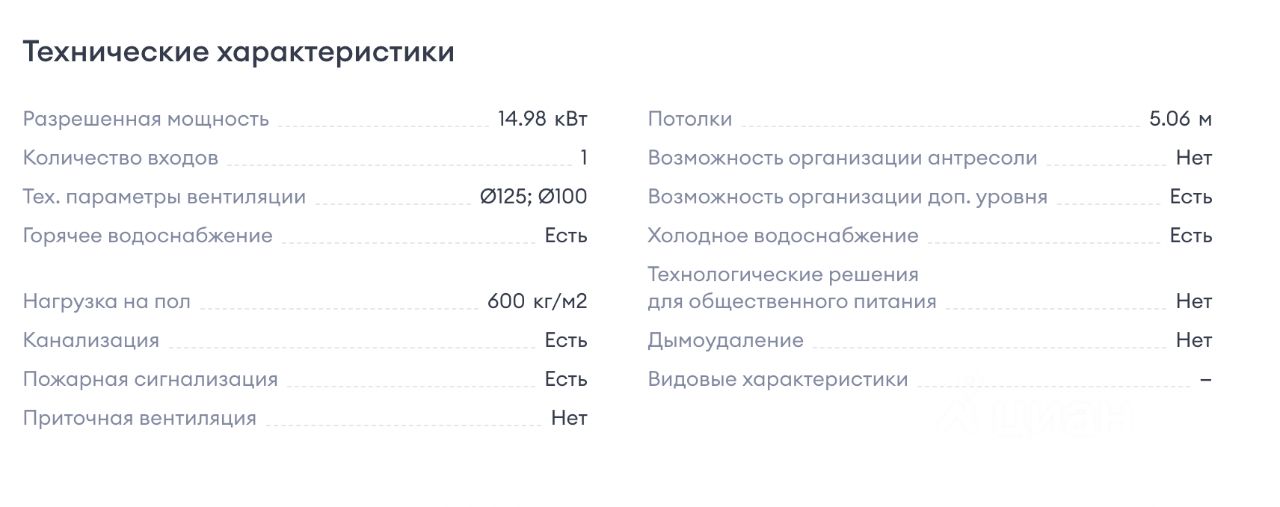Click the "Пожарная сигнализация" label
The height and width of the screenshot is (507, 1280).
150,379
